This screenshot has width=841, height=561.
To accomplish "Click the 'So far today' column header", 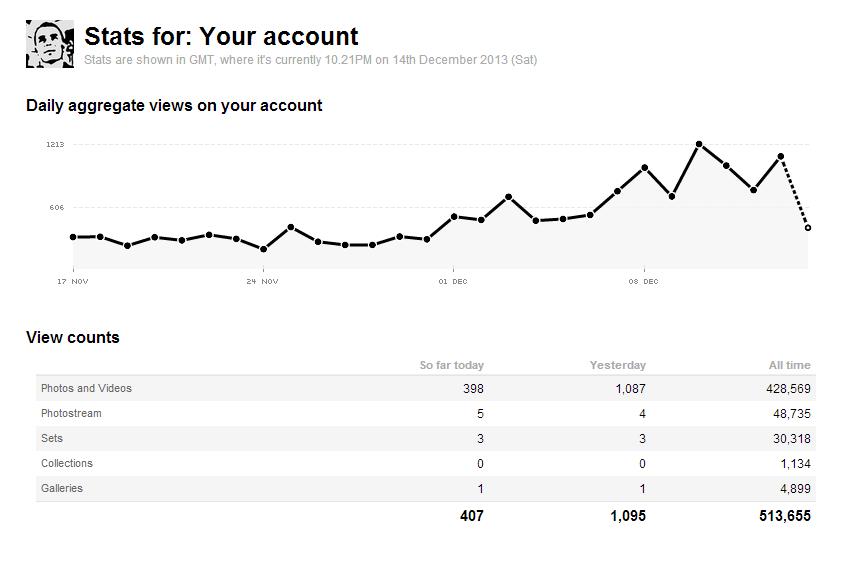I will 451,365.
